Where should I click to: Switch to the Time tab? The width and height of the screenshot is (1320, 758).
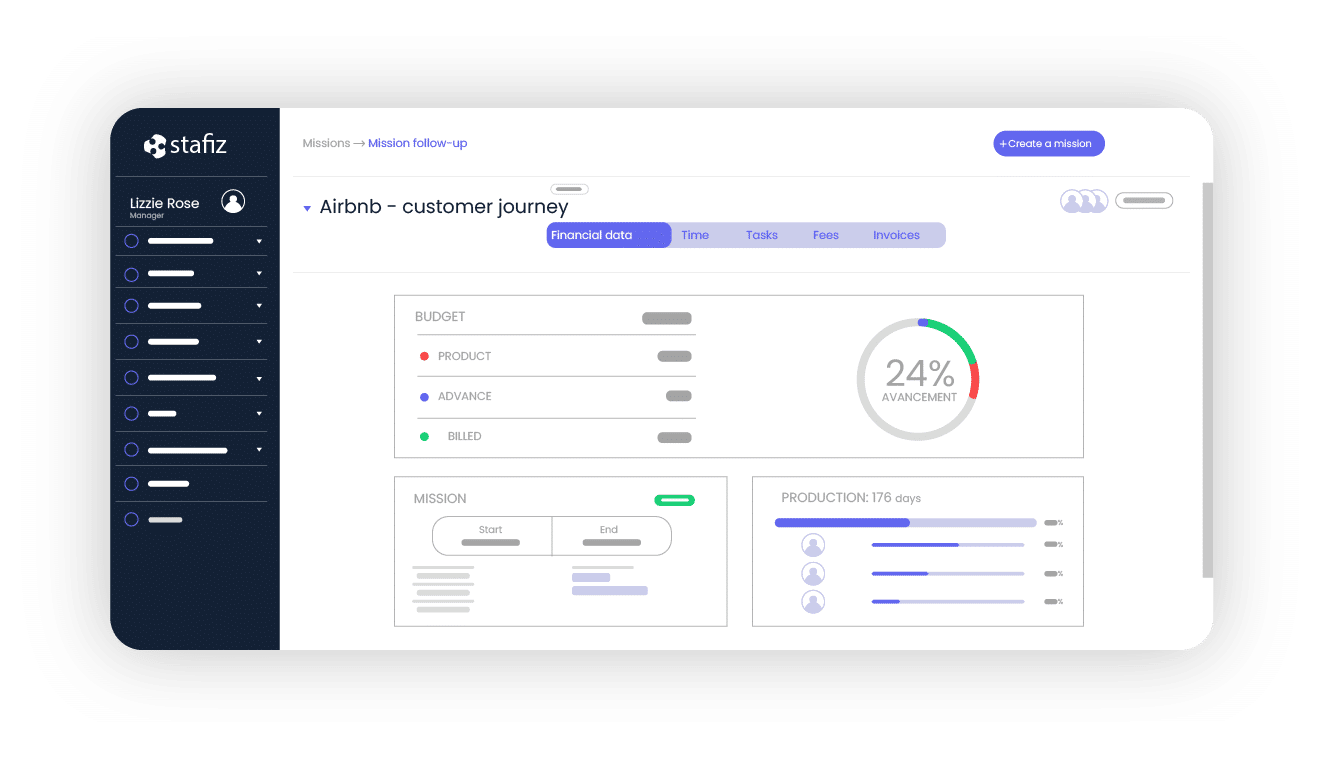(x=695, y=235)
